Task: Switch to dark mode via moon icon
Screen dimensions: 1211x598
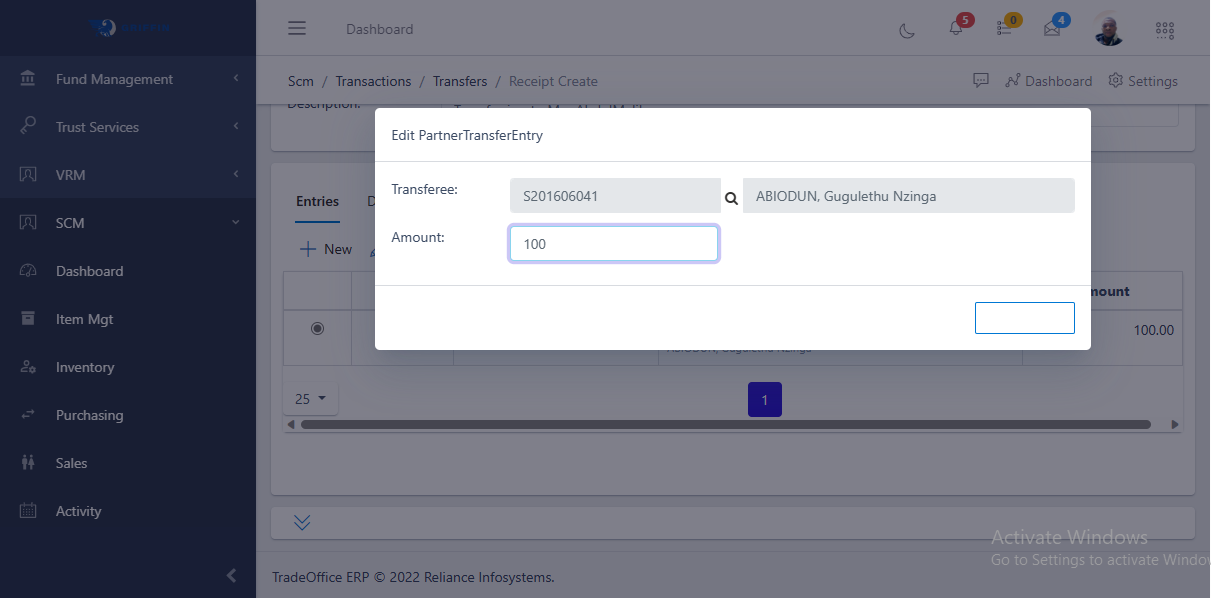Action: coord(907,30)
